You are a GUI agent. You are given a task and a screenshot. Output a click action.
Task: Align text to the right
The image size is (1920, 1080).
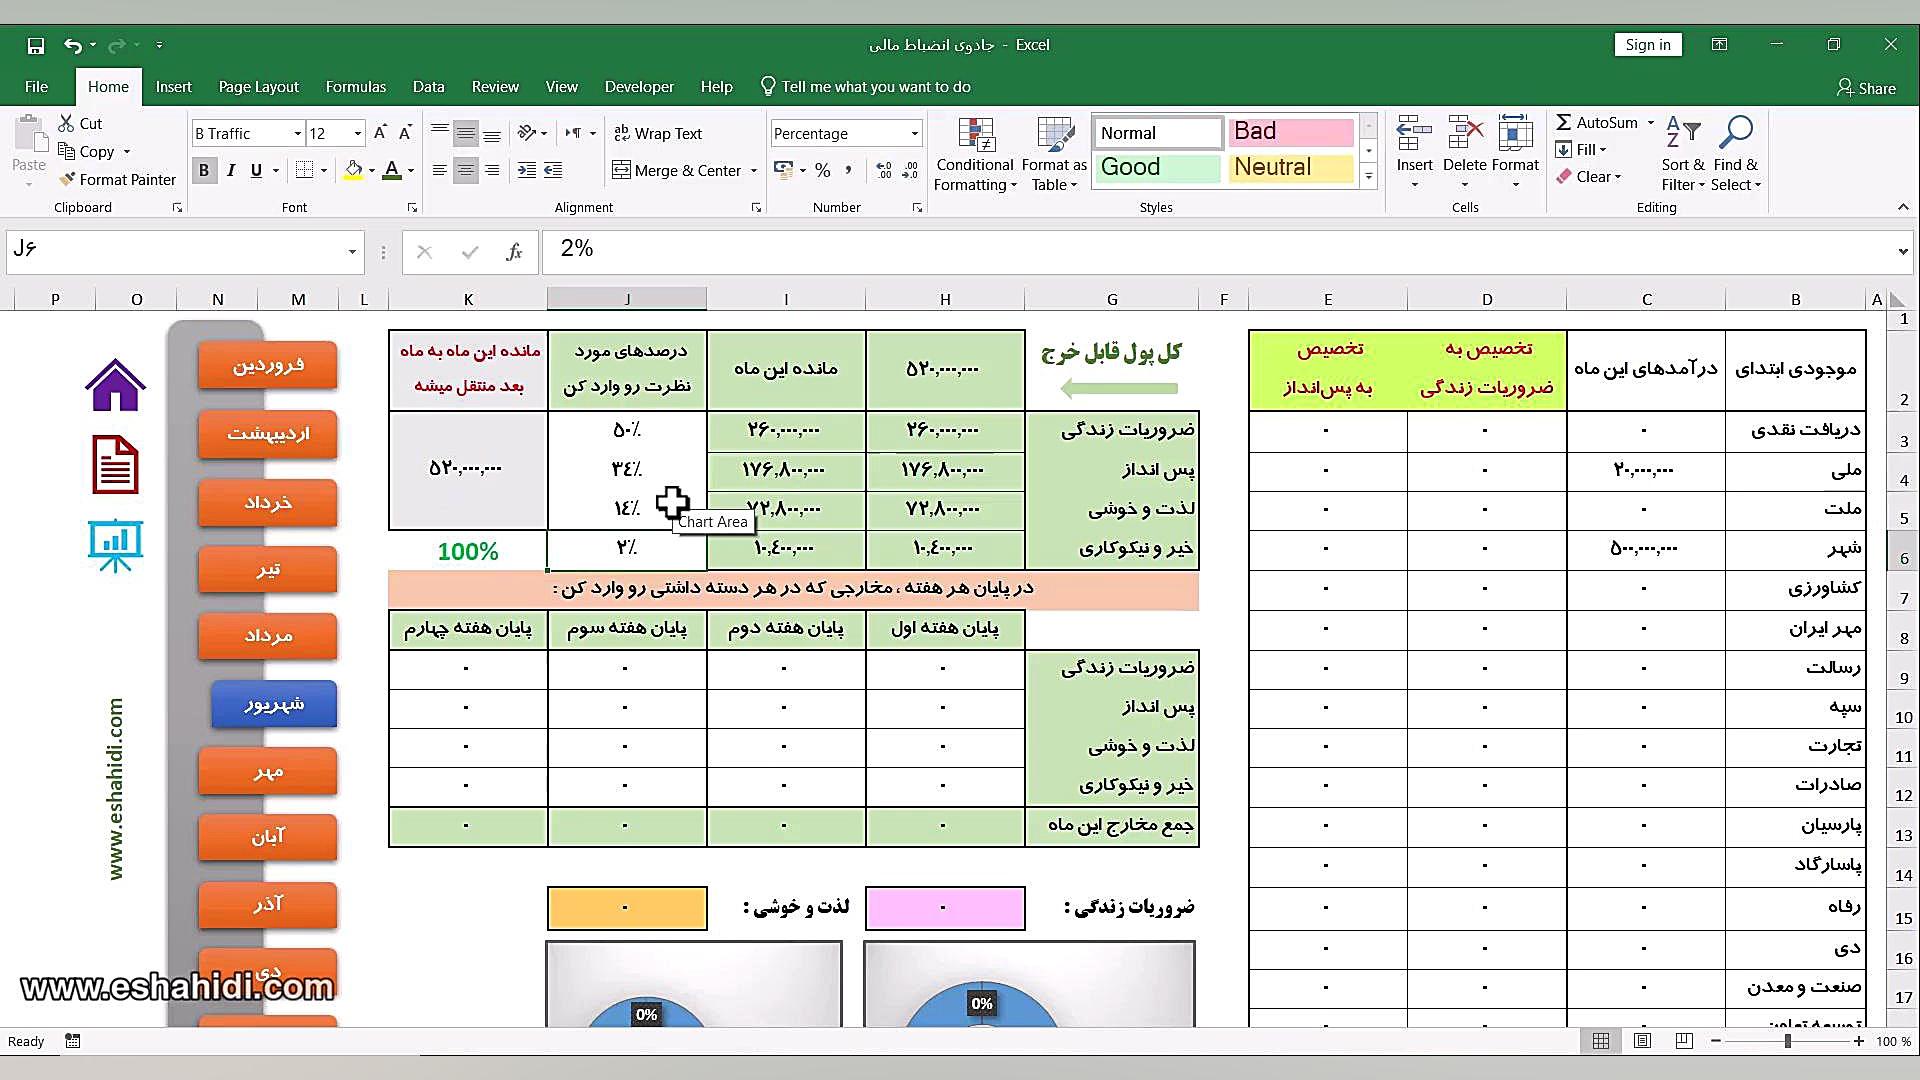(x=492, y=170)
